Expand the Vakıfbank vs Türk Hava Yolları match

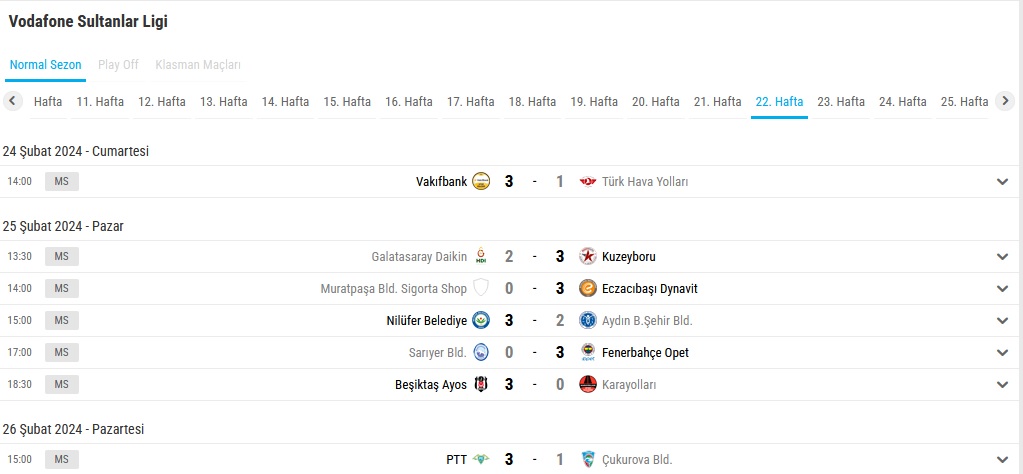pyautogui.click(x=1003, y=181)
